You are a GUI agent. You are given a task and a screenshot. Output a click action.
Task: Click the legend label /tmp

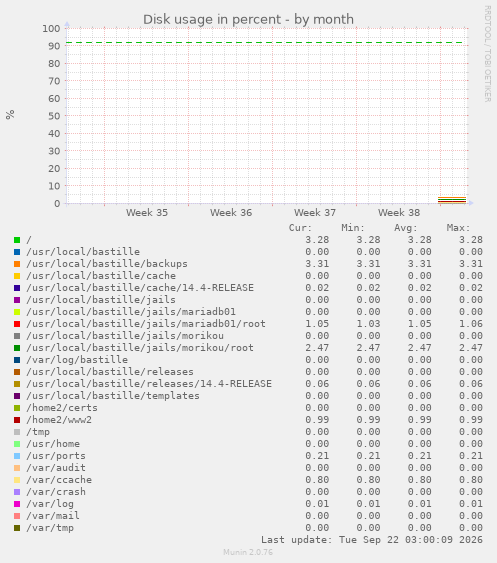tap(38, 432)
